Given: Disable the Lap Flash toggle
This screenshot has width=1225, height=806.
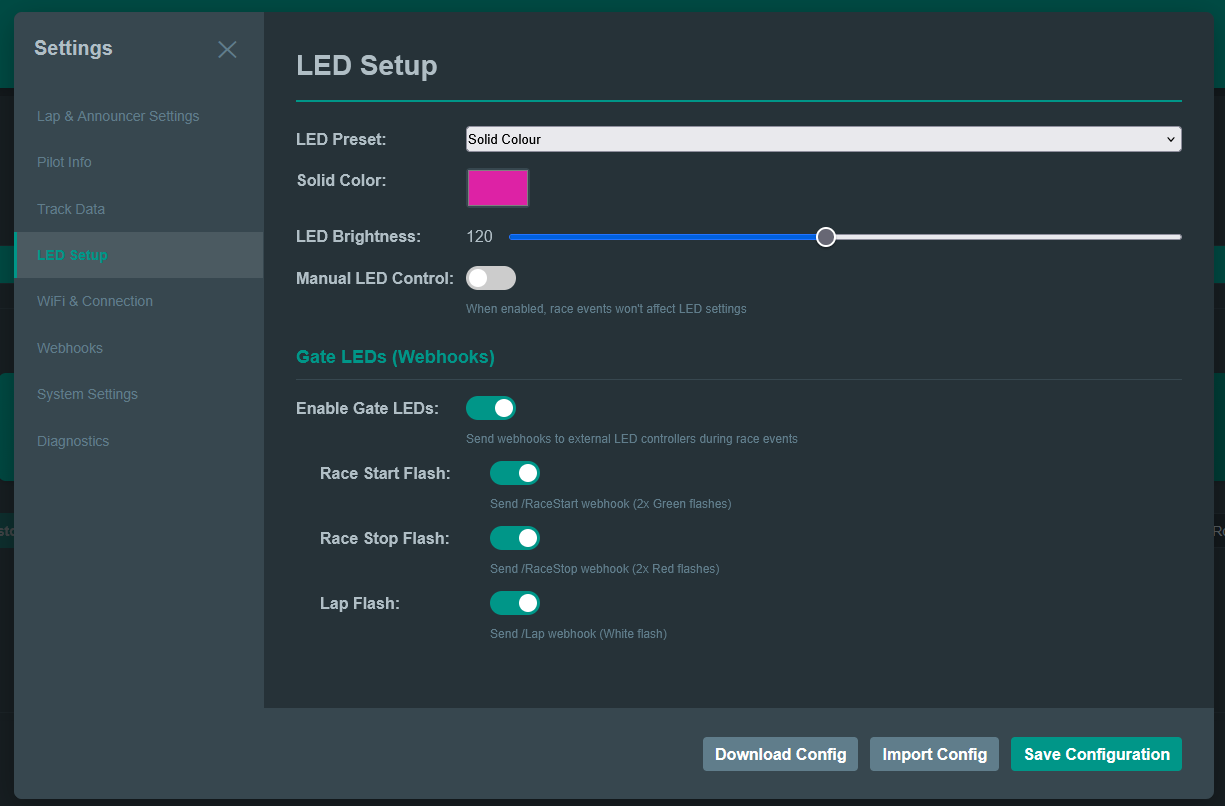Looking at the screenshot, I should tap(515, 603).
